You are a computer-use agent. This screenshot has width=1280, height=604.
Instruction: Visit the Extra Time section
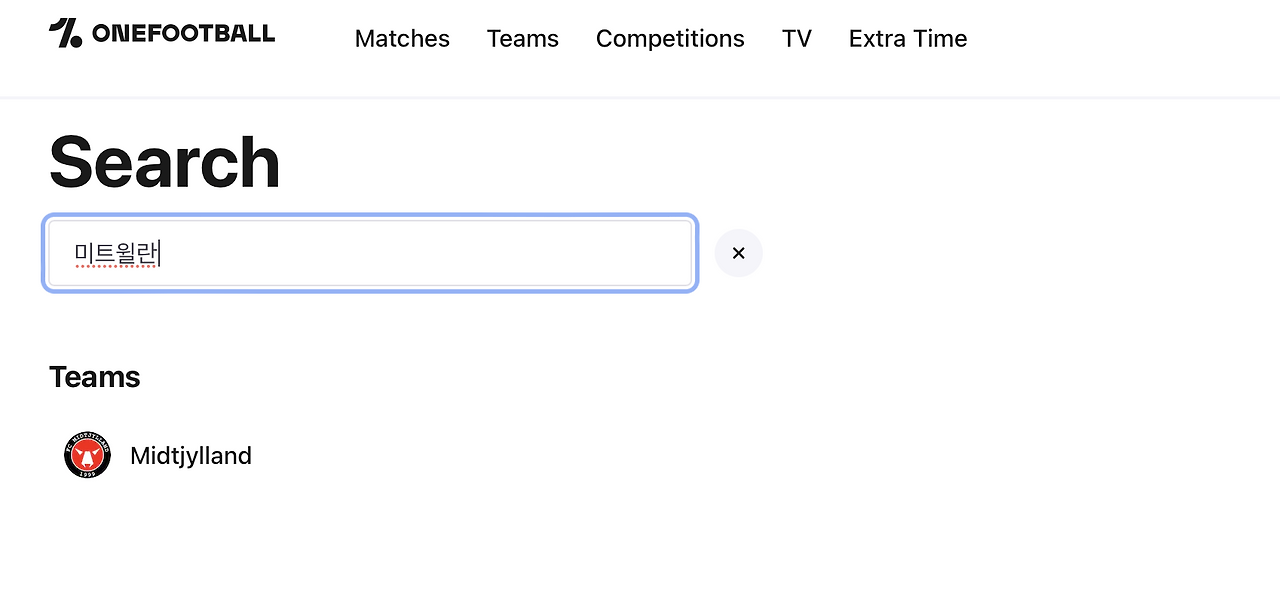pyautogui.click(x=908, y=38)
